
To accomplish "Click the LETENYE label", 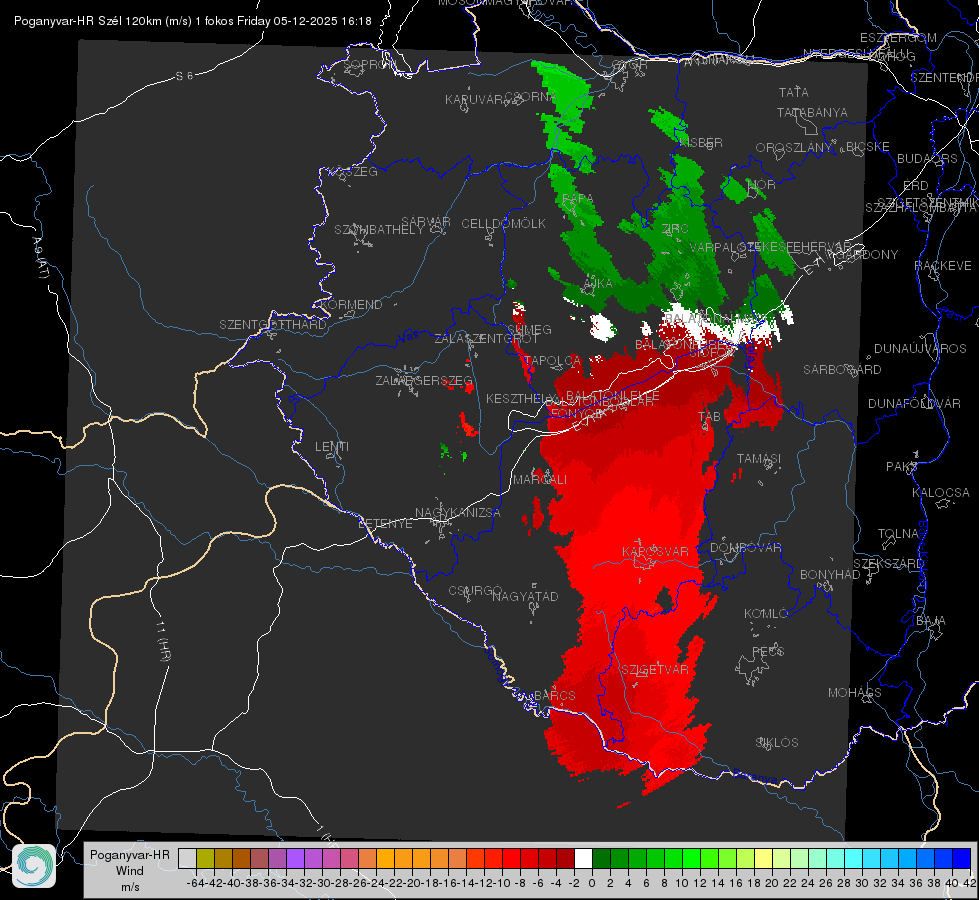I will click(x=385, y=523).
